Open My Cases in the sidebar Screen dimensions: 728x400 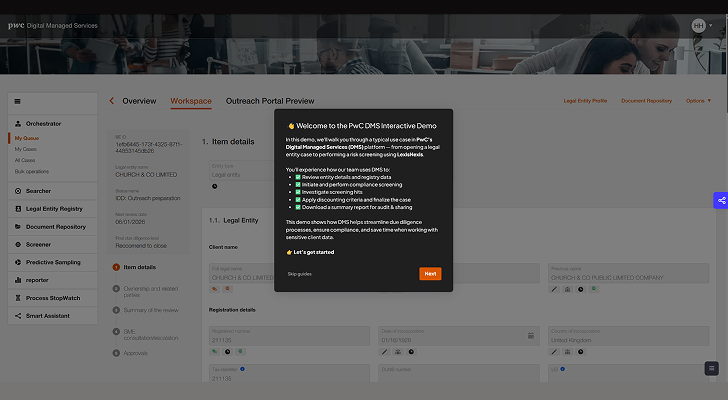pos(26,149)
